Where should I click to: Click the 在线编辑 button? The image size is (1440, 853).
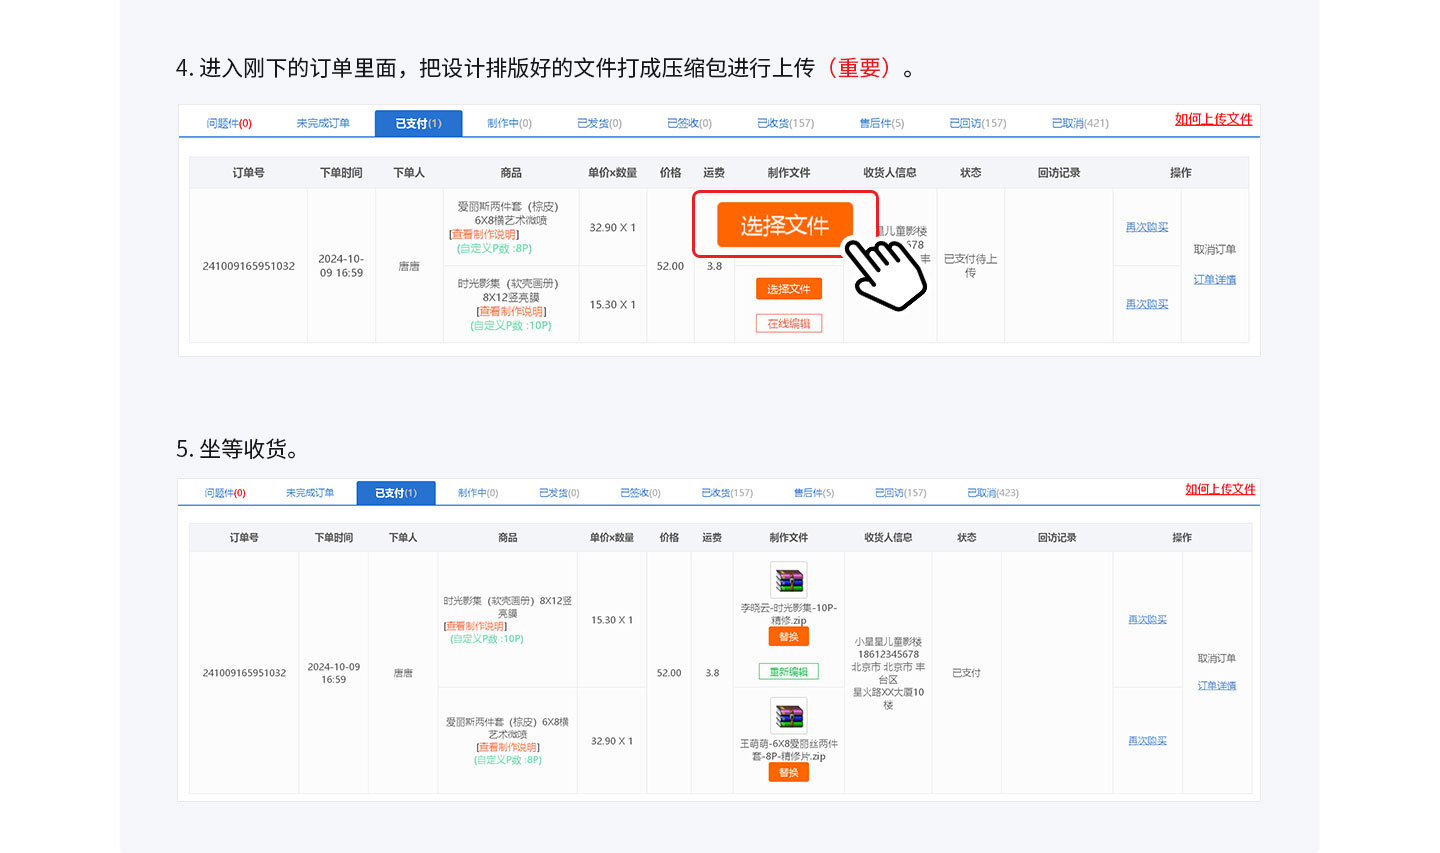point(789,323)
